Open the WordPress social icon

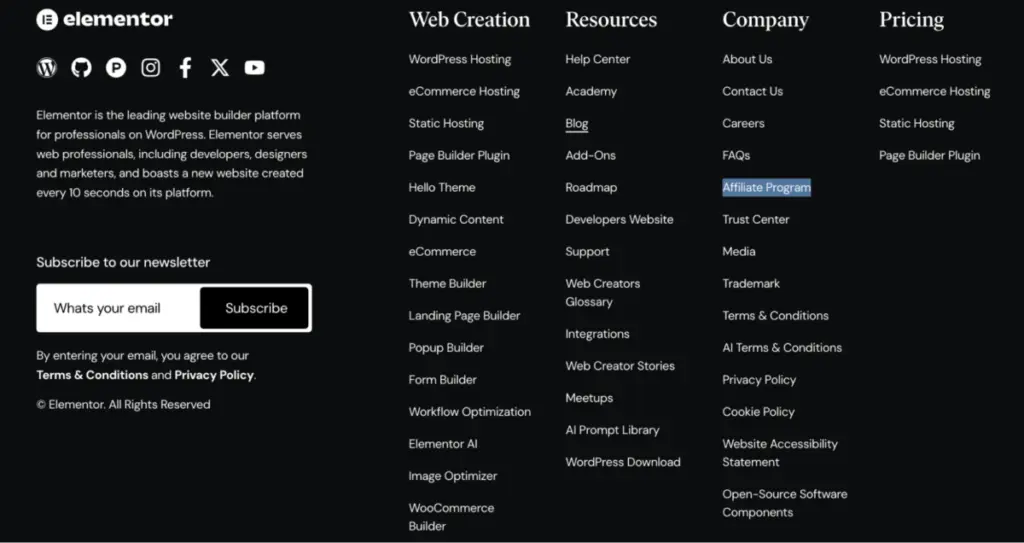[47, 68]
